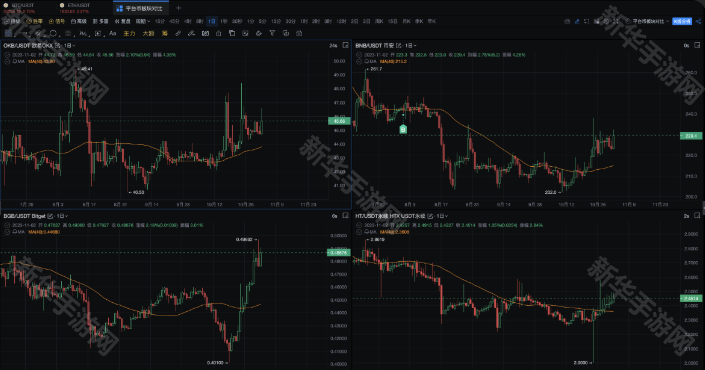The height and width of the screenshot is (370, 705).
Task: Toggle 主力 main-force overlay
Action: click(x=129, y=33)
